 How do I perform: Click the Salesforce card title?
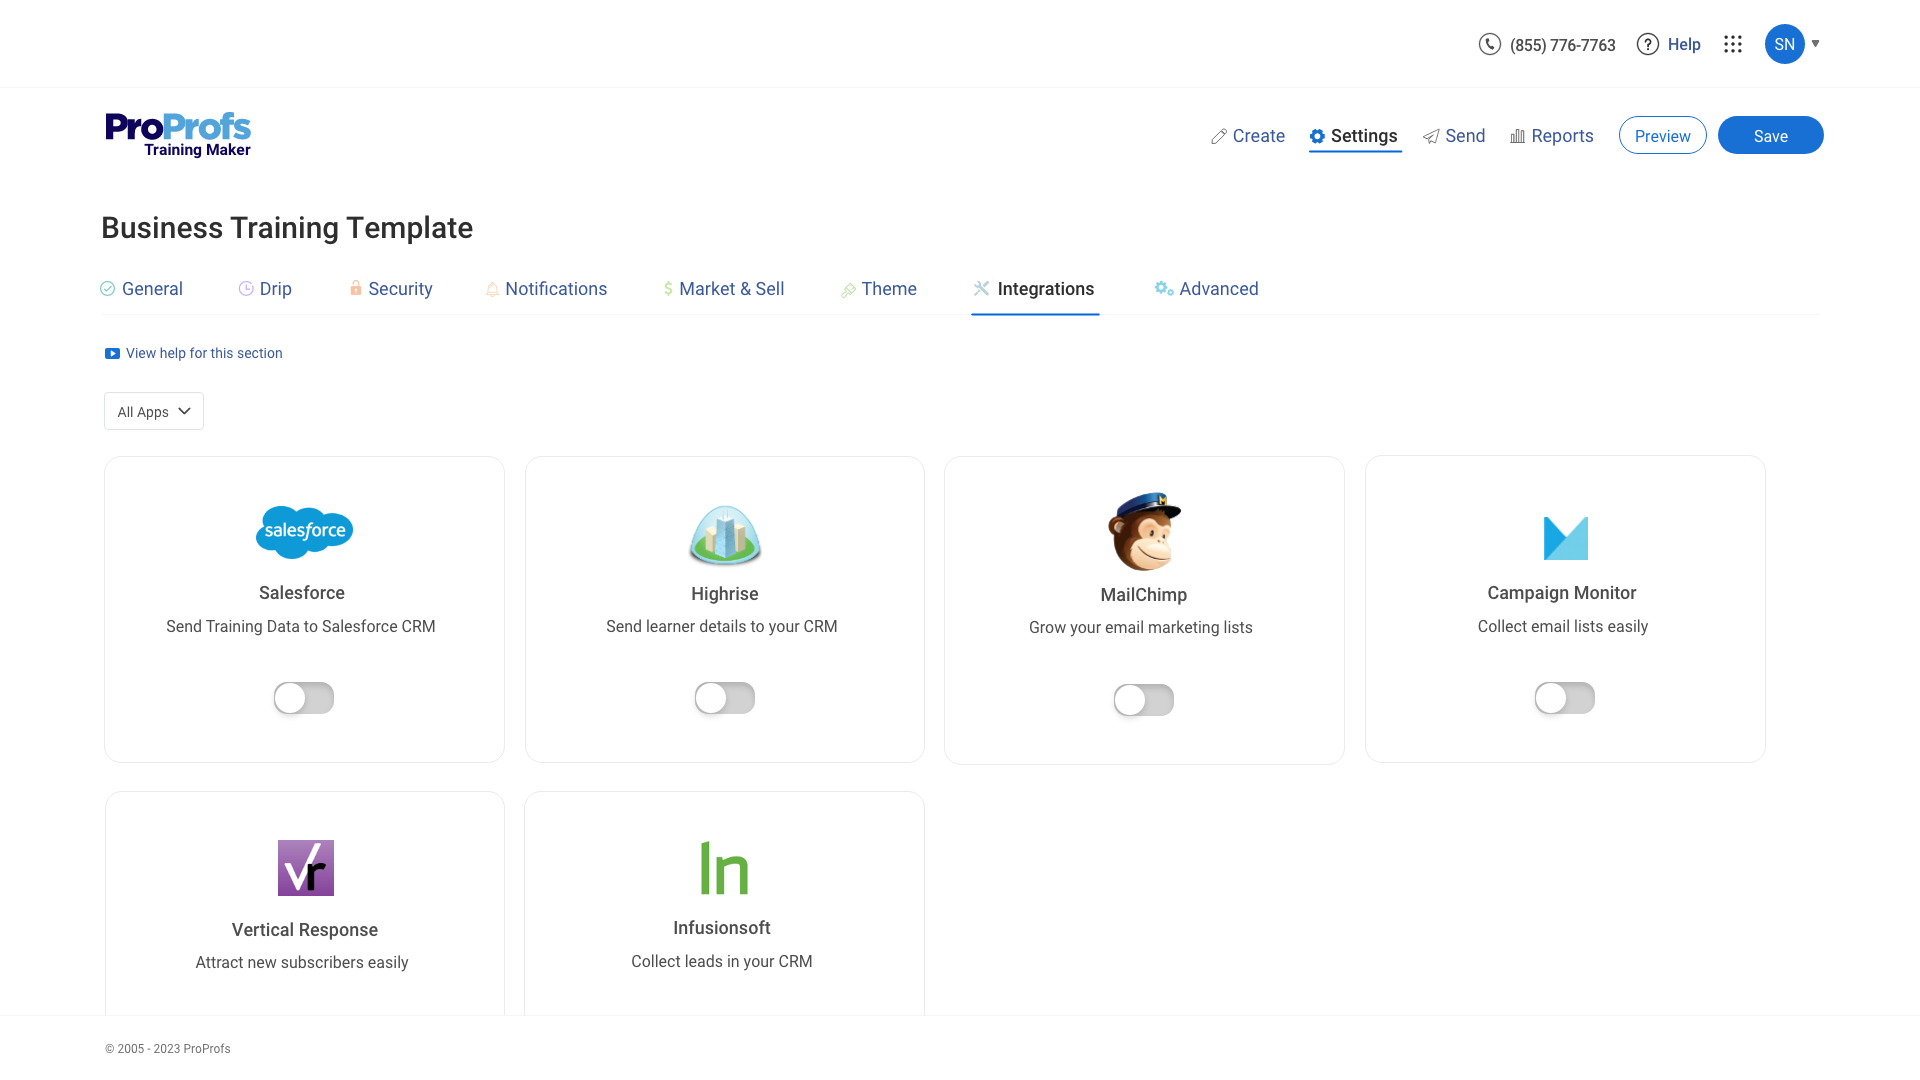point(302,592)
